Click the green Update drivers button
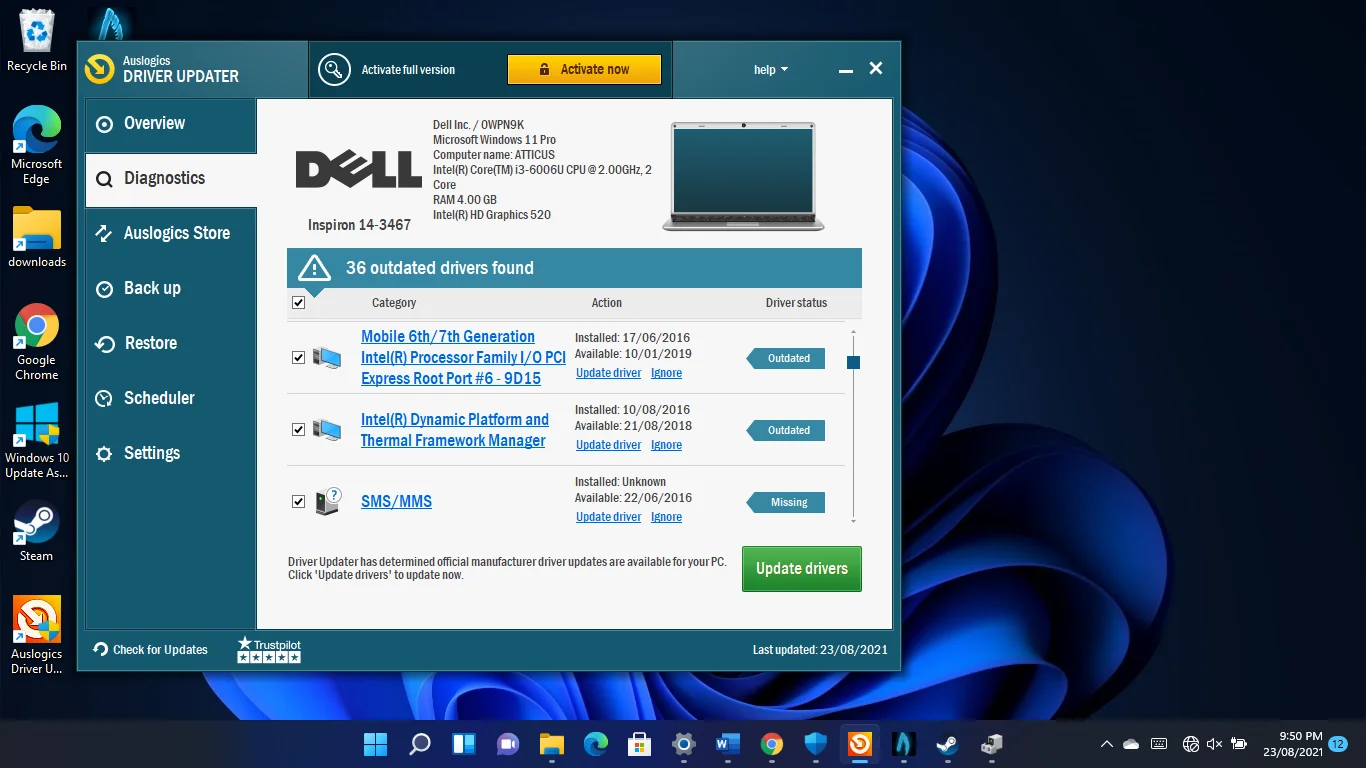This screenshot has width=1366, height=768. (x=802, y=569)
